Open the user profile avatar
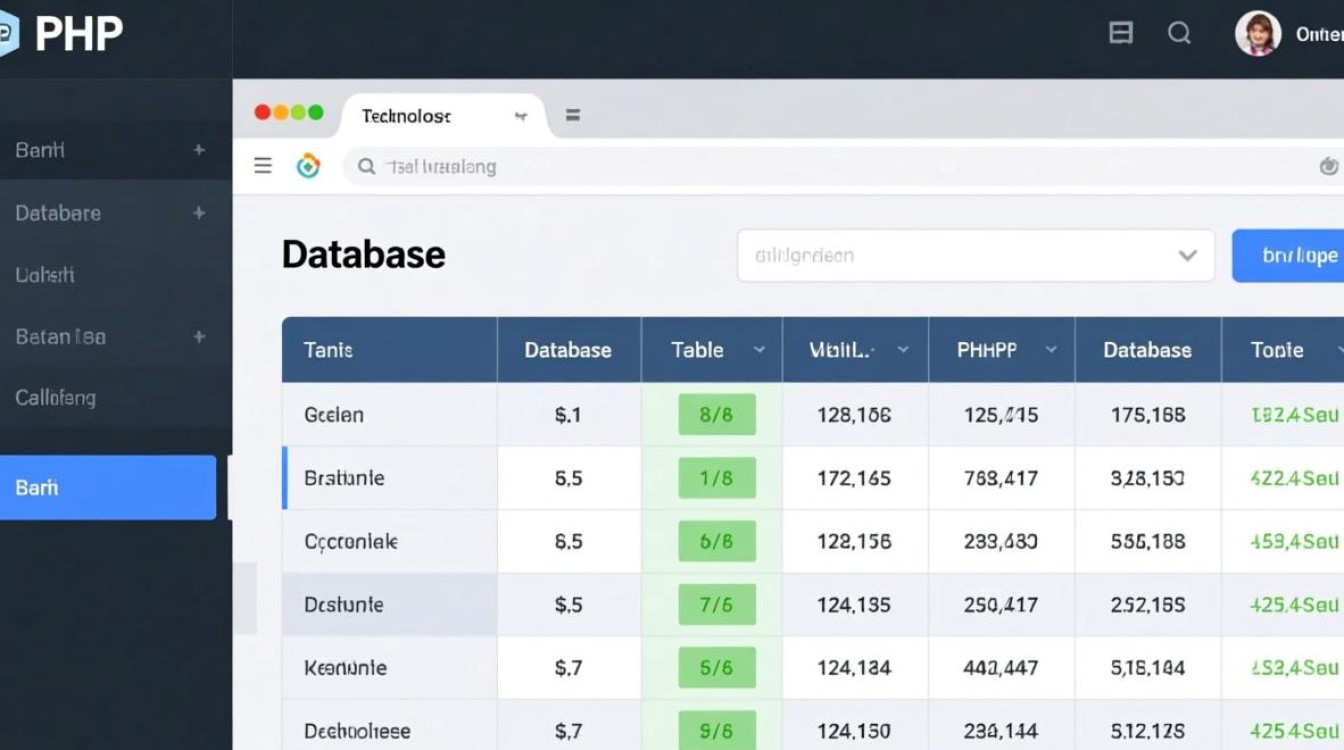The image size is (1344, 750). point(1257,34)
